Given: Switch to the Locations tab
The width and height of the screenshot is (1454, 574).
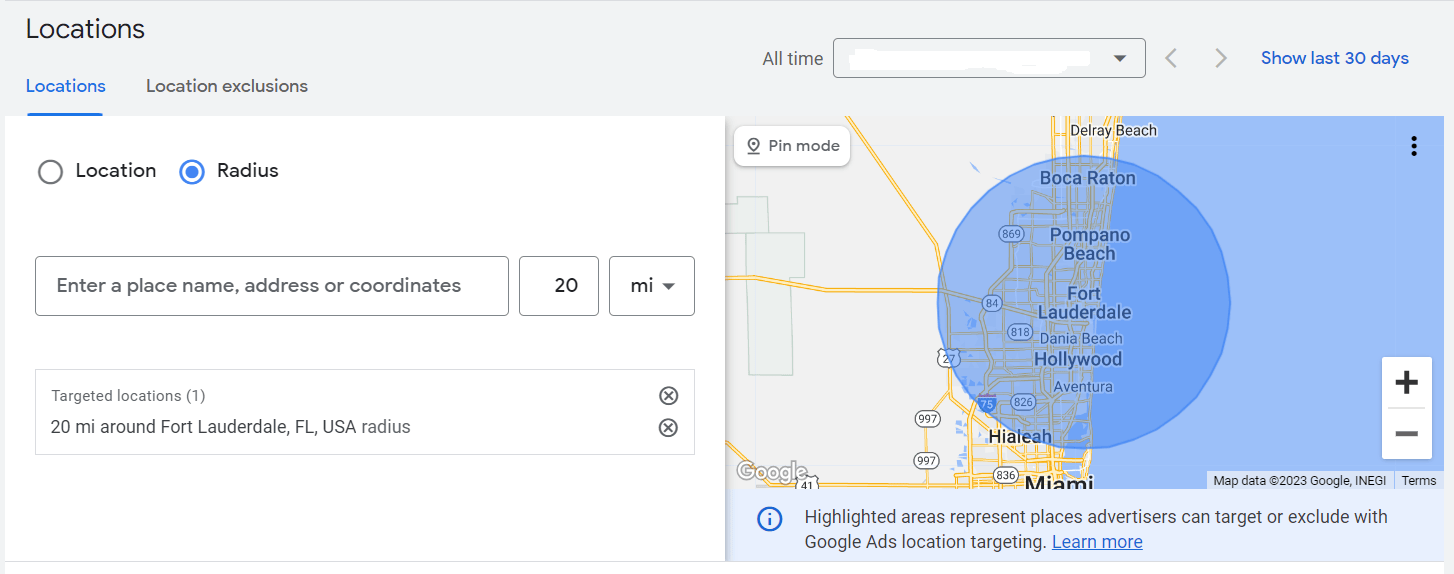Looking at the screenshot, I should [x=65, y=86].
